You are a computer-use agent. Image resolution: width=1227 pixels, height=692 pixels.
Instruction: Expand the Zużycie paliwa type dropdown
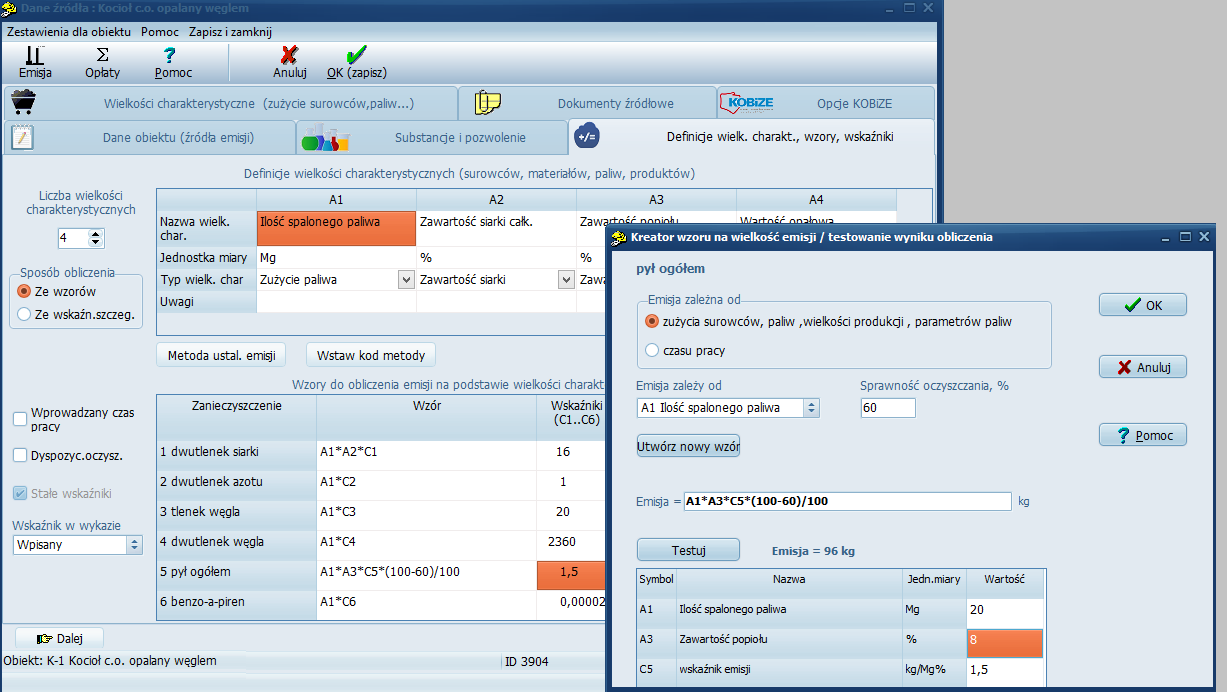[x=406, y=280]
